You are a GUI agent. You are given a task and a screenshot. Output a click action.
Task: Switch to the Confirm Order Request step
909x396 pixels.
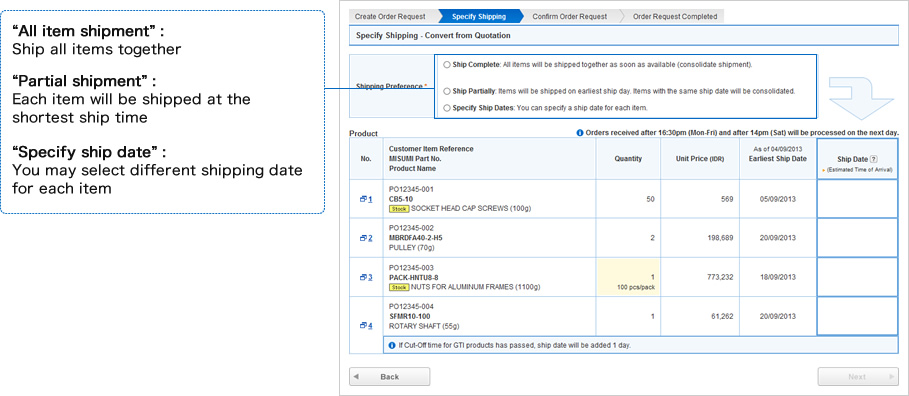tap(570, 16)
